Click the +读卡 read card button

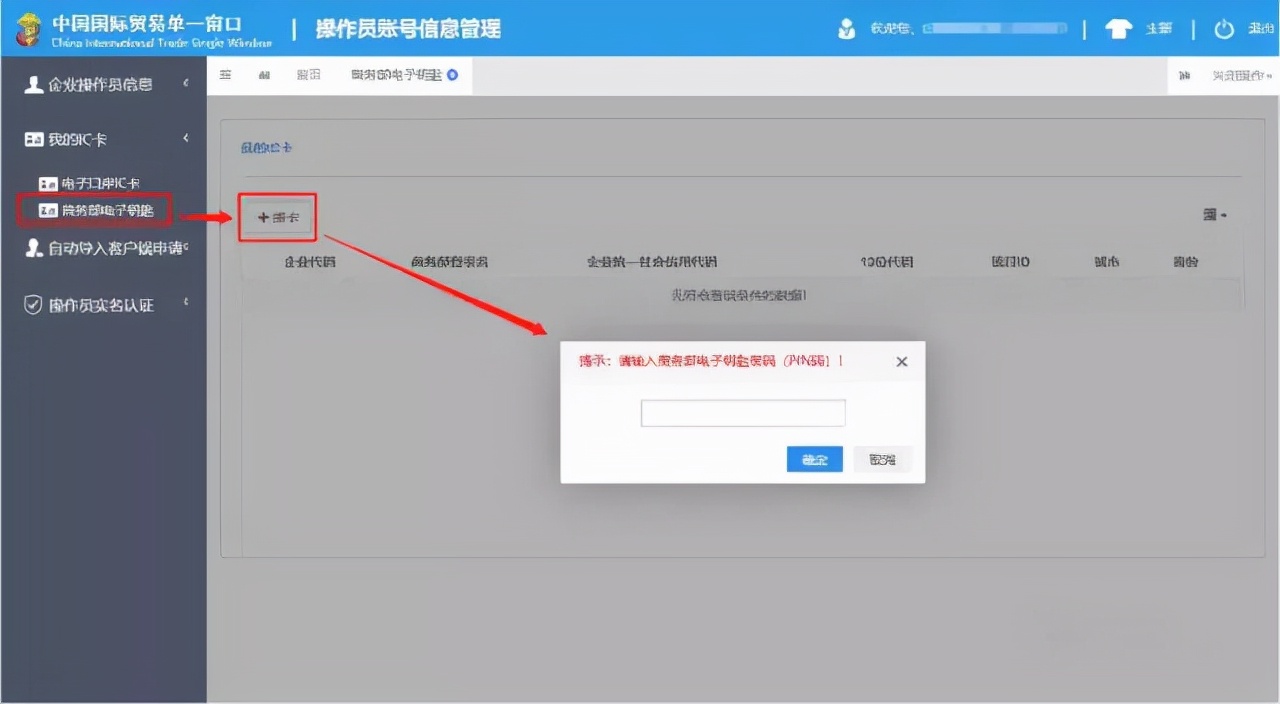(277, 216)
